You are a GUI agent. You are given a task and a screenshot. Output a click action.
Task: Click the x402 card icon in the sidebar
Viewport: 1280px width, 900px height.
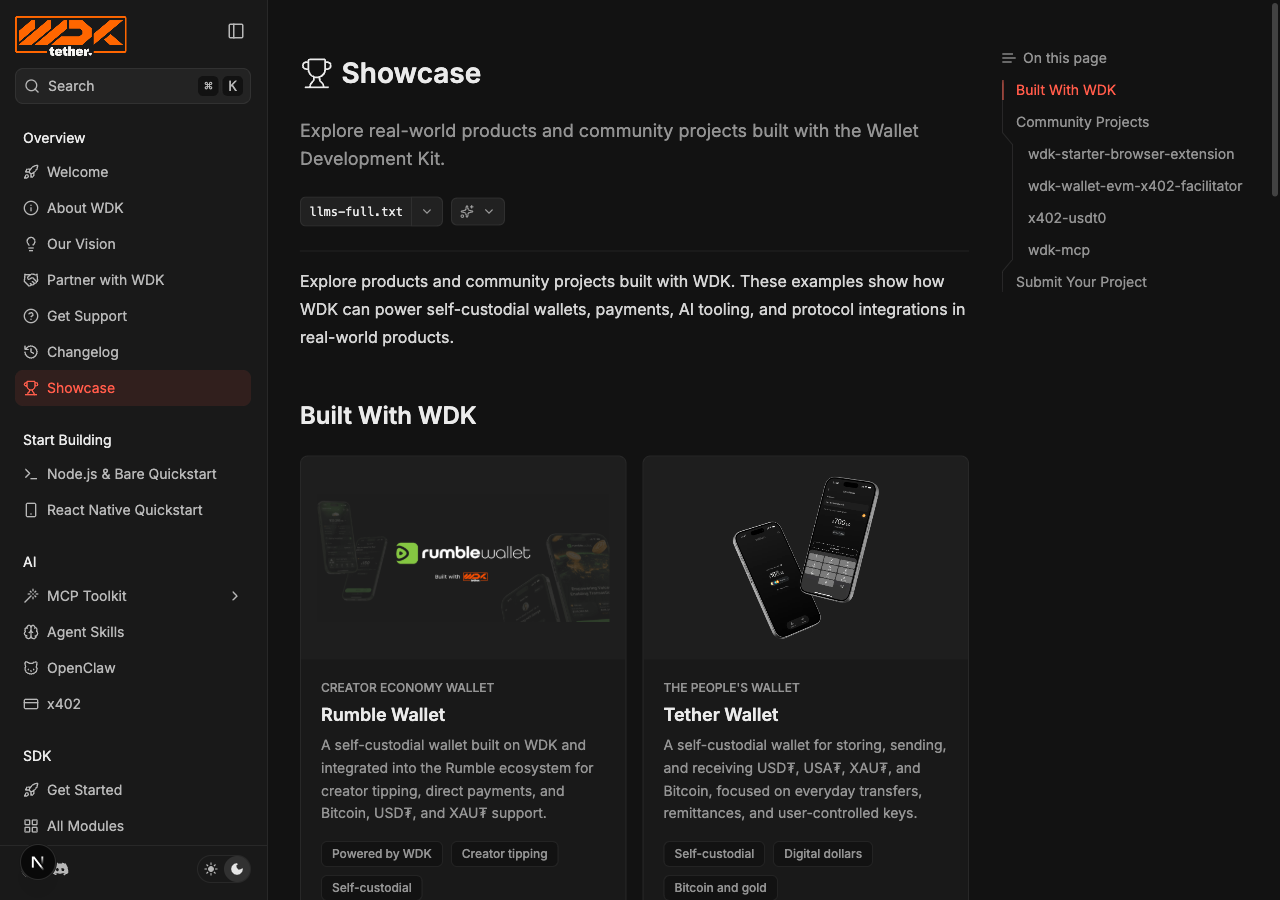(x=31, y=704)
